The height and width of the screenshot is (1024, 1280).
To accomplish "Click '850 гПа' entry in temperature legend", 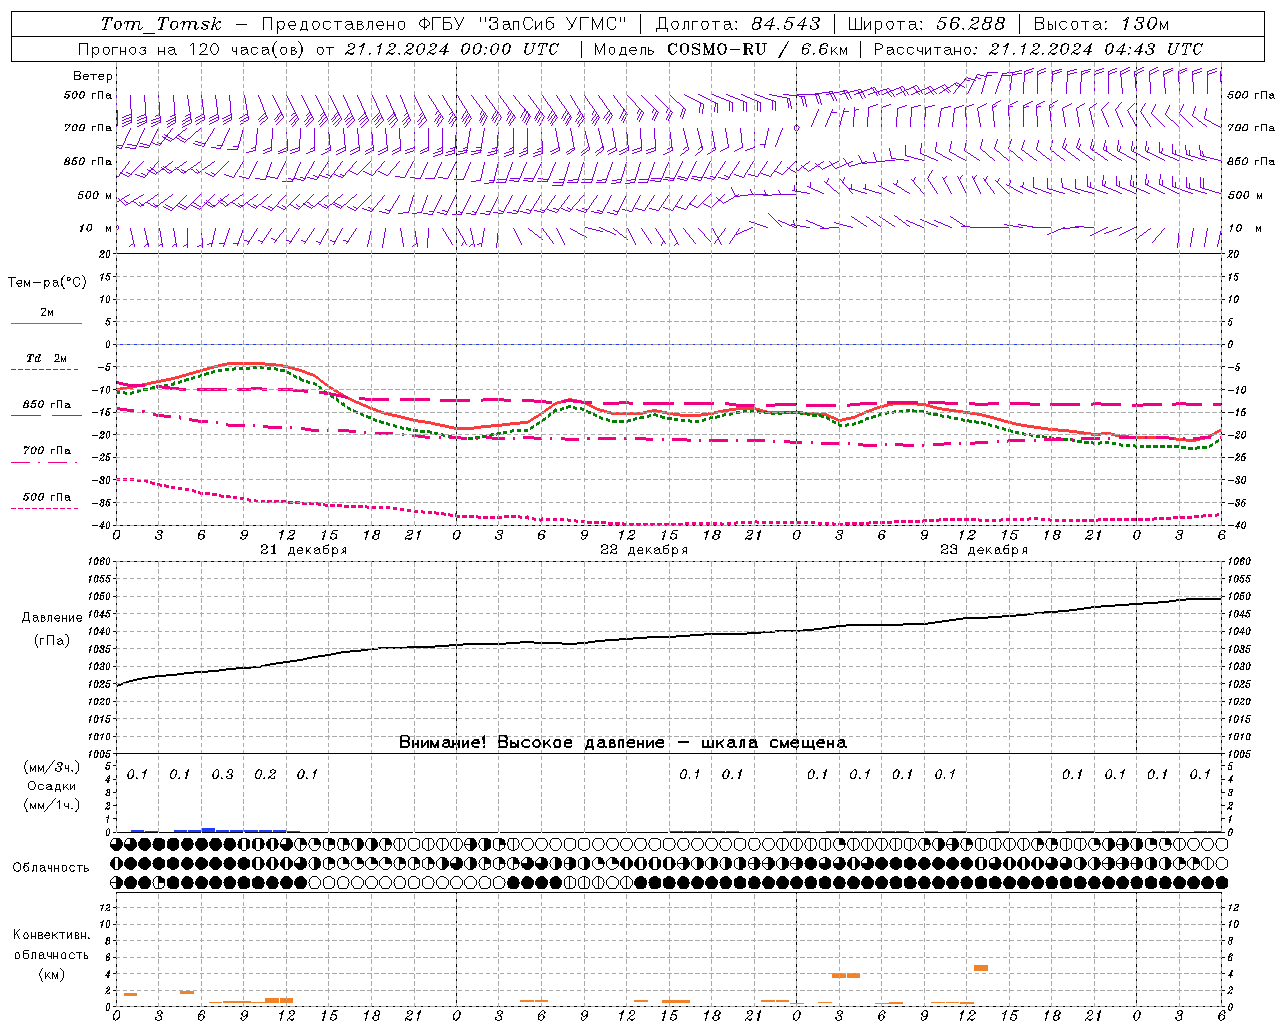I will [46, 405].
